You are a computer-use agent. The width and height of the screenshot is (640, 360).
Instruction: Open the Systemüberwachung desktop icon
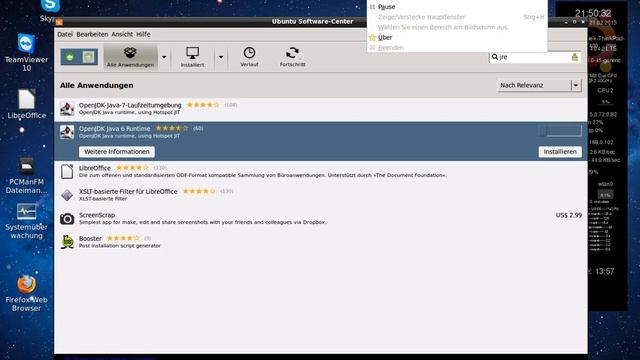(x=26, y=221)
